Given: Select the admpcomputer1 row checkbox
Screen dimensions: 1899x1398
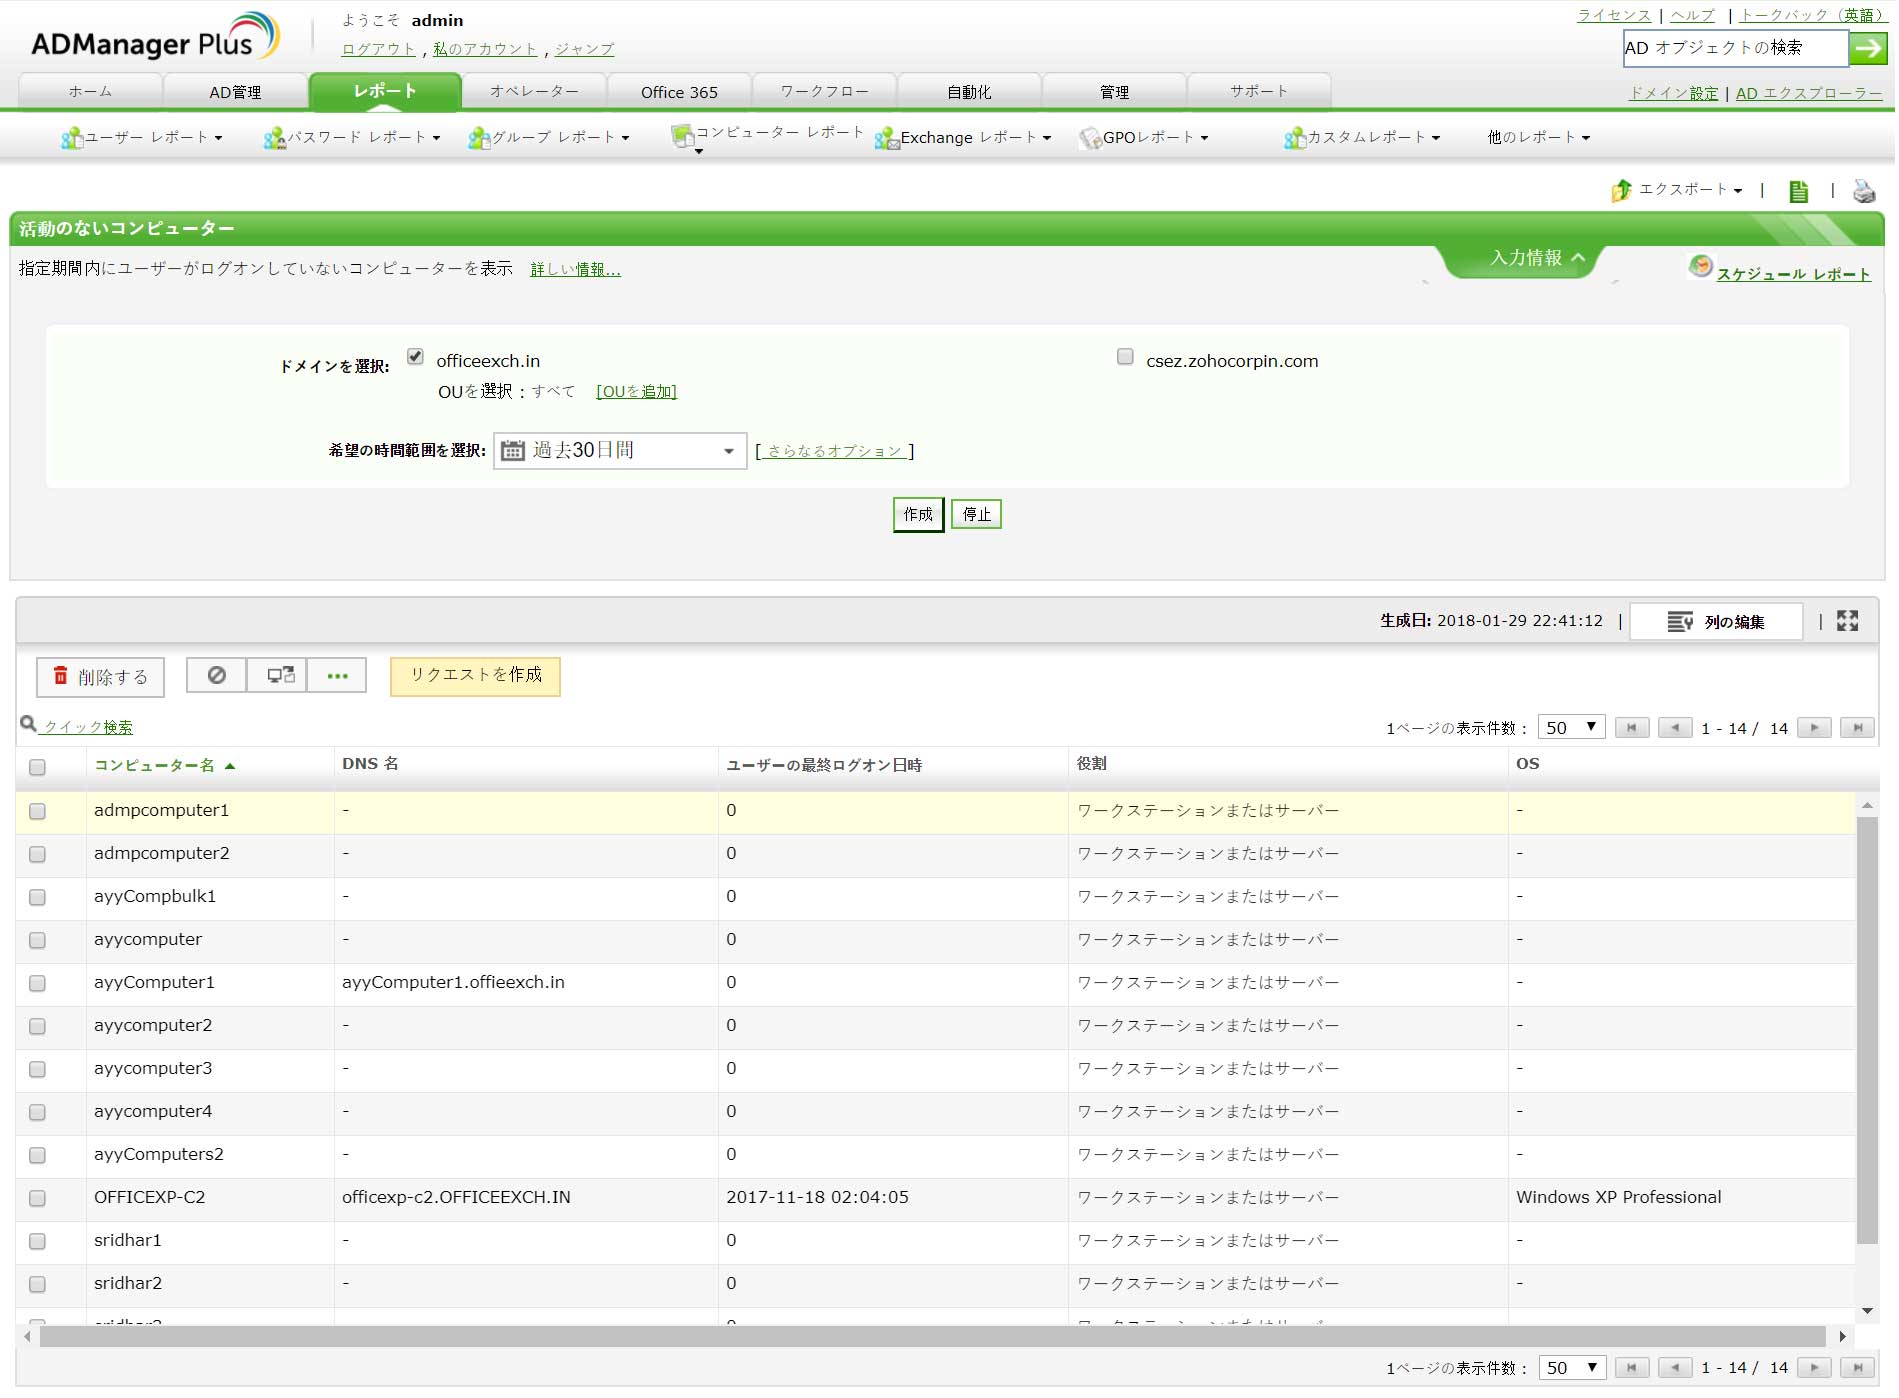Looking at the screenshot, I should pyautogui.click(x=38, y=814).
